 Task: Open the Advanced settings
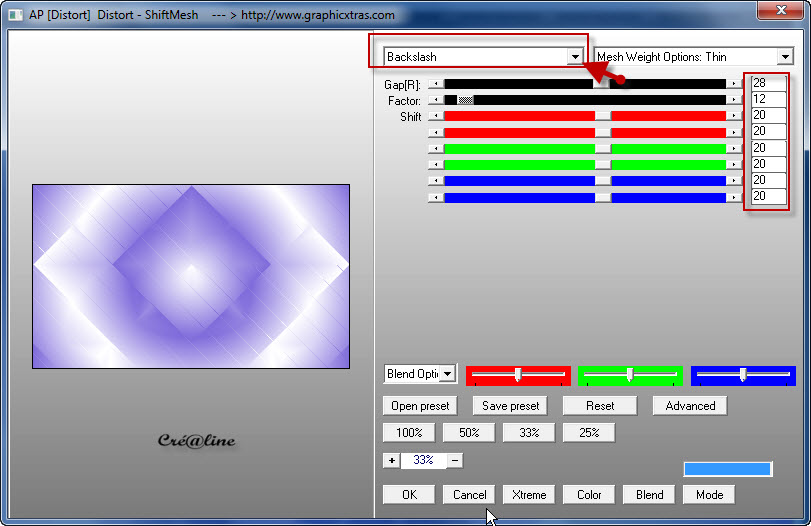(690, 406)
